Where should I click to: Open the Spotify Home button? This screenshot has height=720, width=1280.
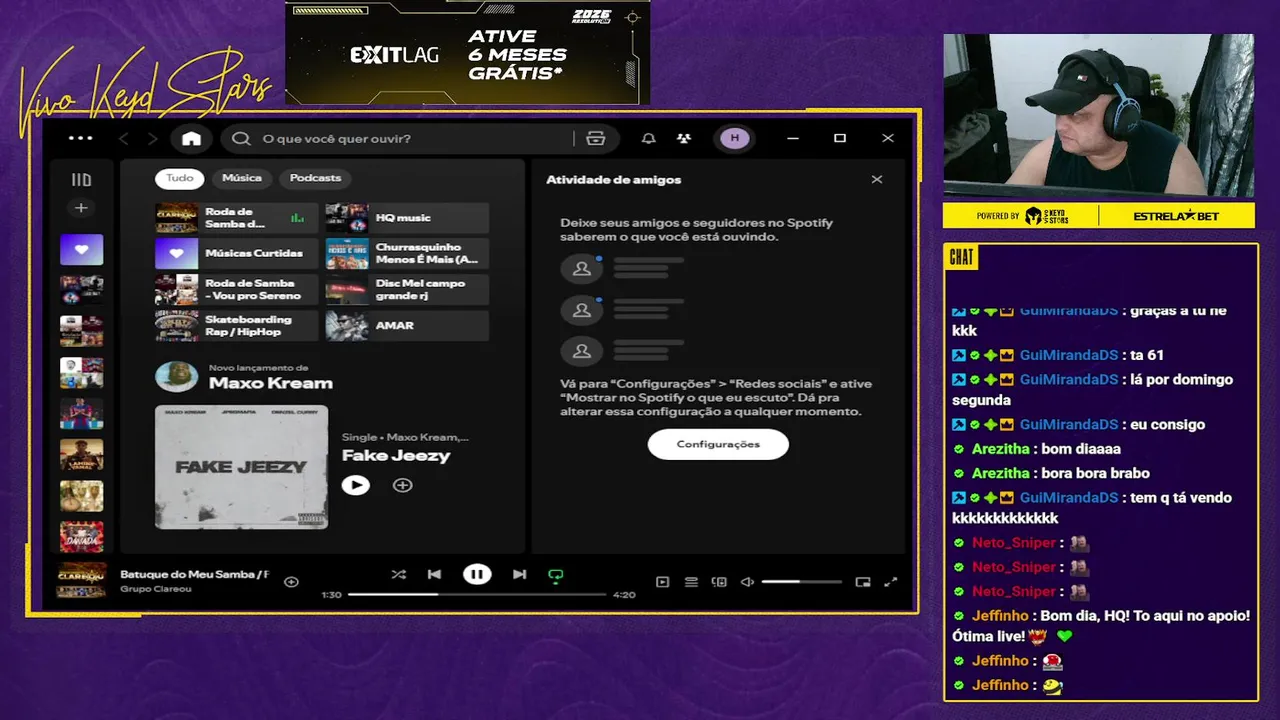(x=191, y=138)
